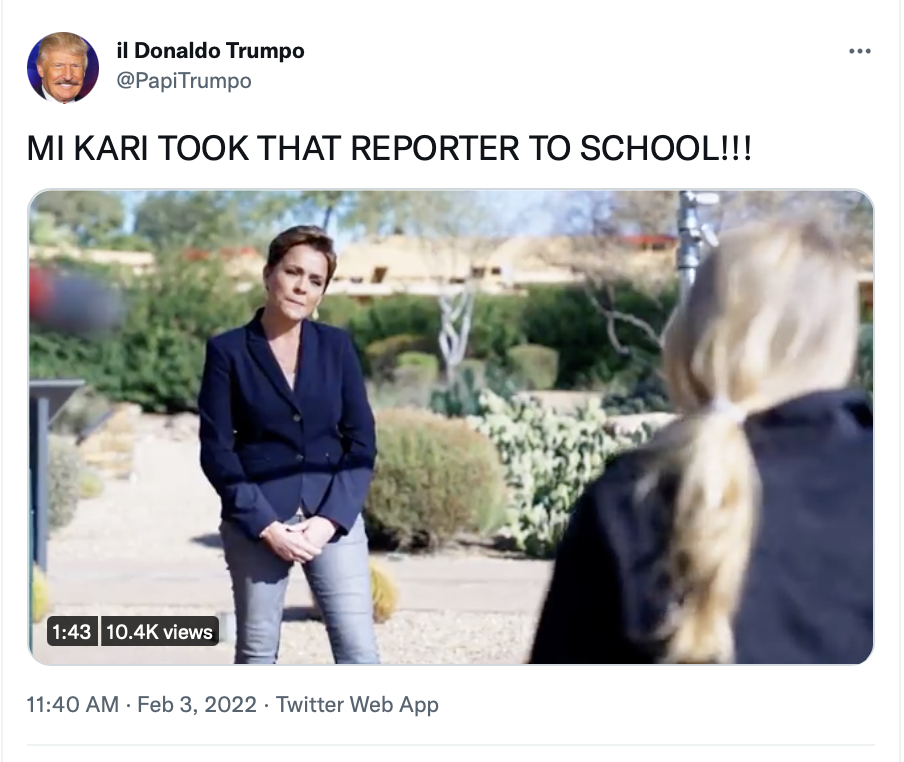Click the @PapiTrumpo handle
Screen dimensions: 904x762
coord(184,81)
